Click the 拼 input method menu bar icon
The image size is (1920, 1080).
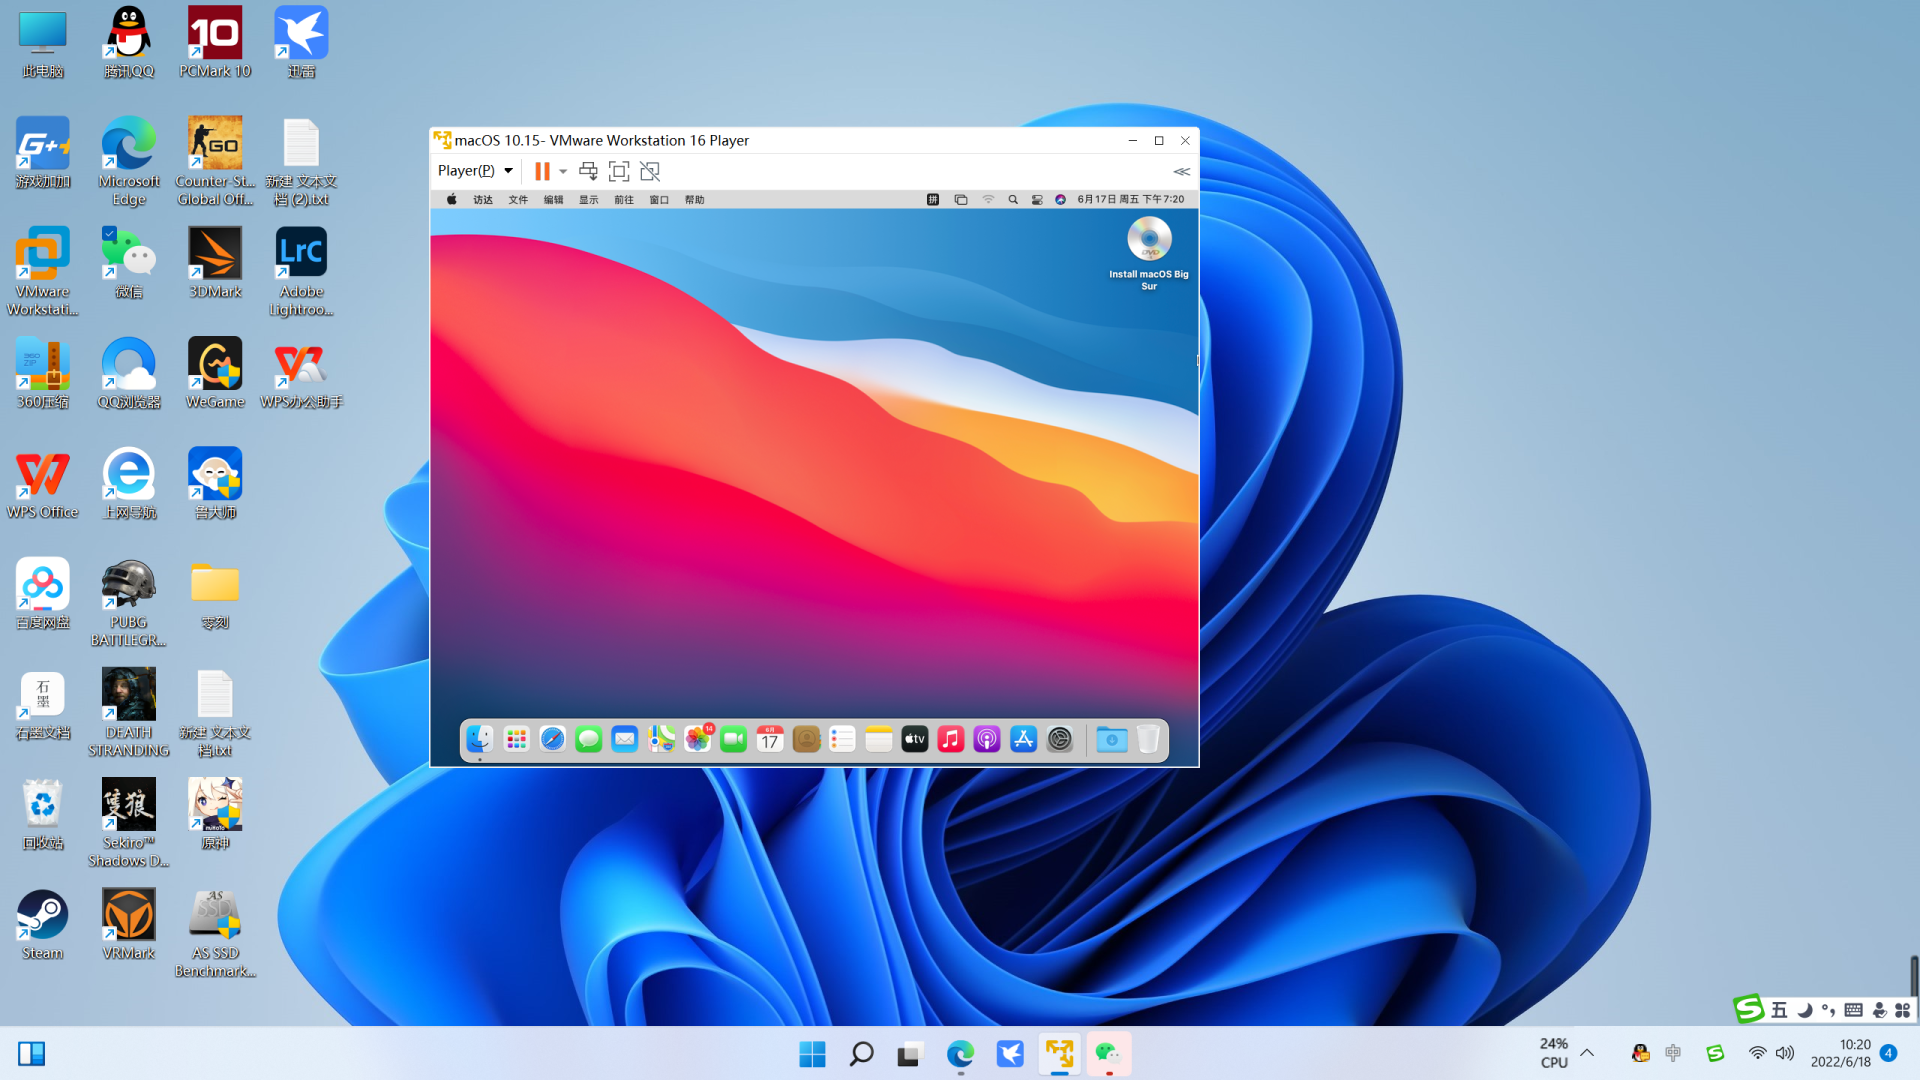pos(933,200)
